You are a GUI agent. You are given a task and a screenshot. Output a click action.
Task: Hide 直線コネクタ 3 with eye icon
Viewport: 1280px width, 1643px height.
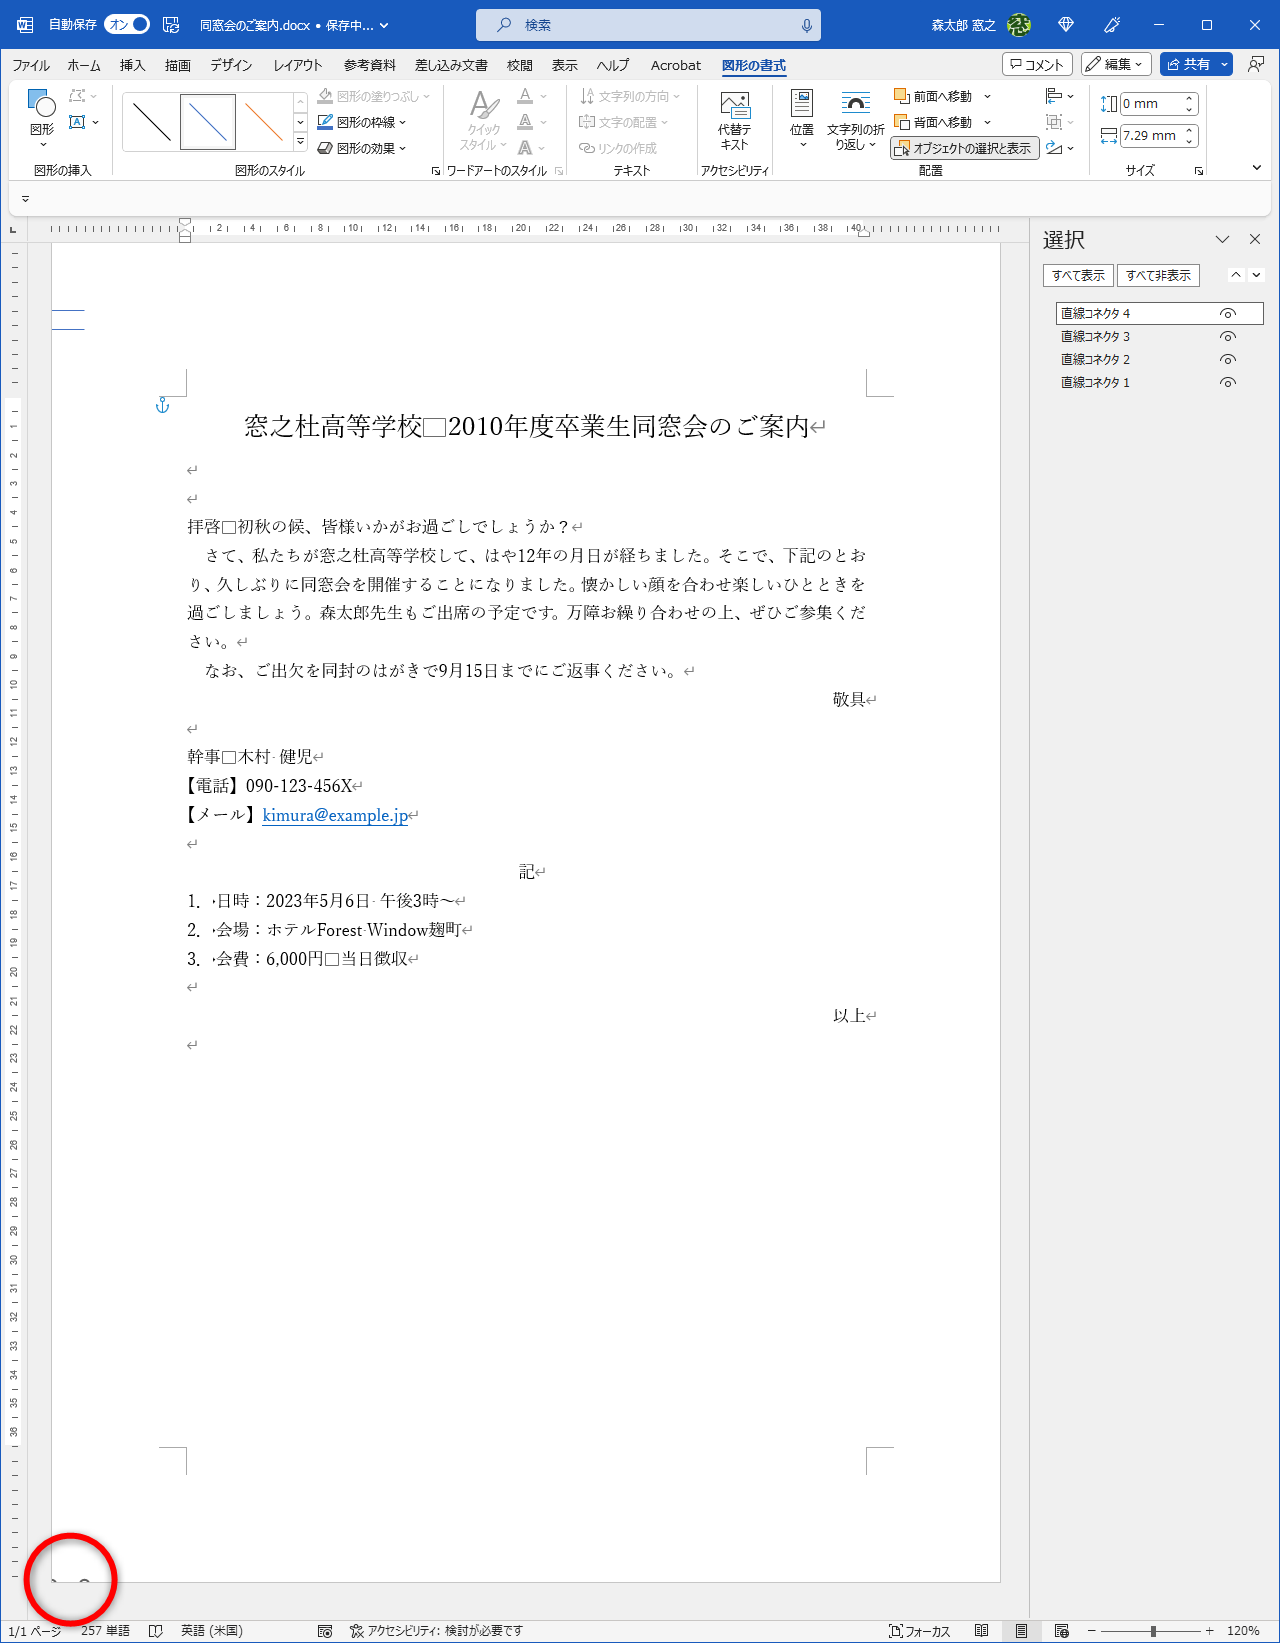point(1228,337)
